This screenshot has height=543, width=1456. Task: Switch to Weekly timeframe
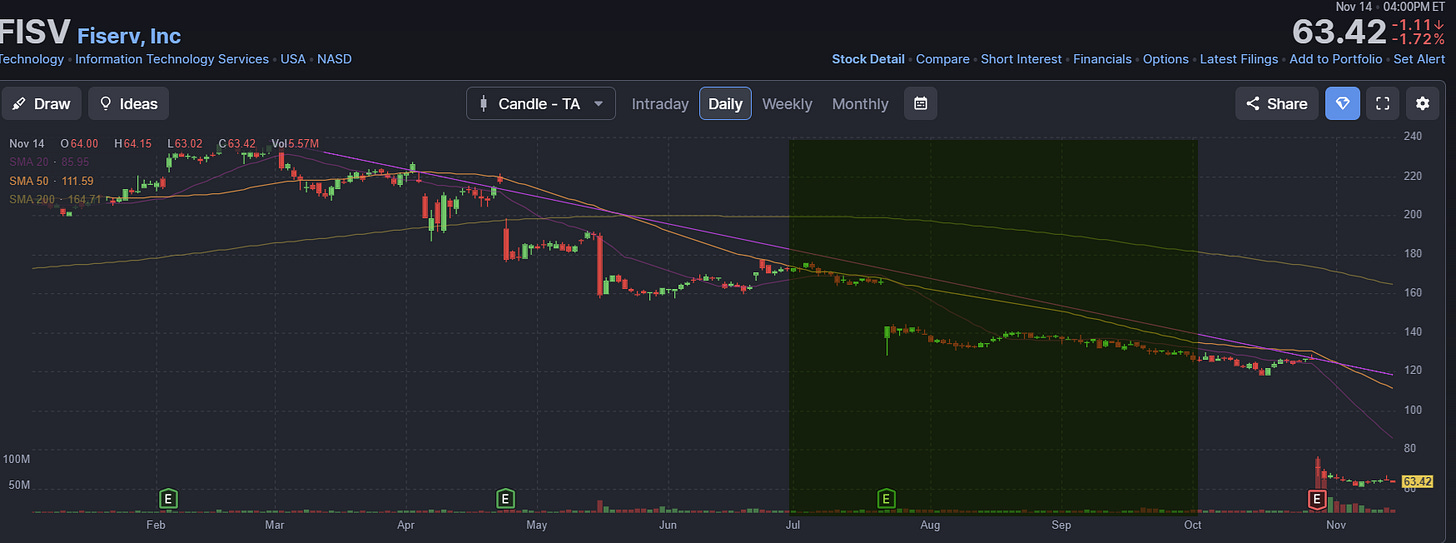(787, 104)
